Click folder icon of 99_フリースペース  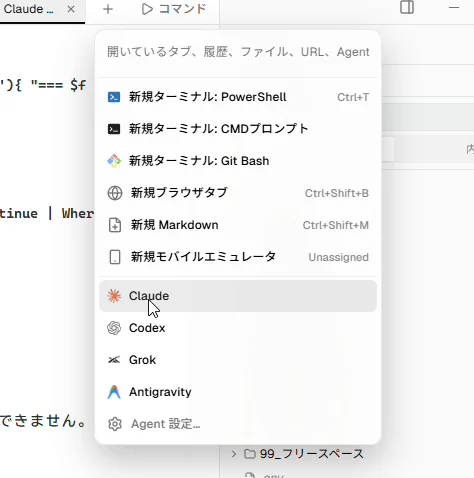point(250,454)
